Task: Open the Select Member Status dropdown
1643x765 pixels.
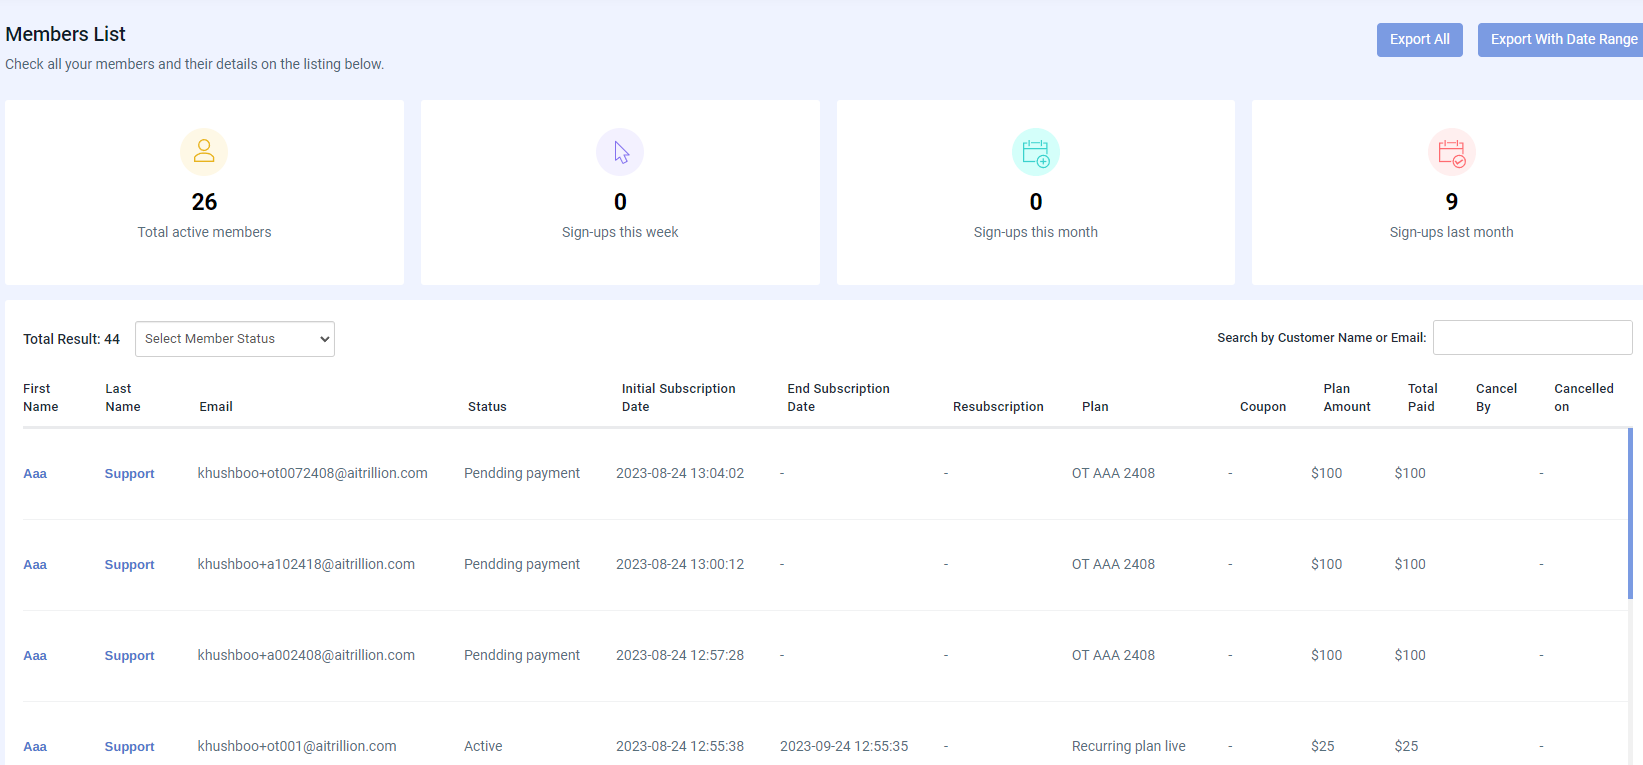Action: point(235,339)
